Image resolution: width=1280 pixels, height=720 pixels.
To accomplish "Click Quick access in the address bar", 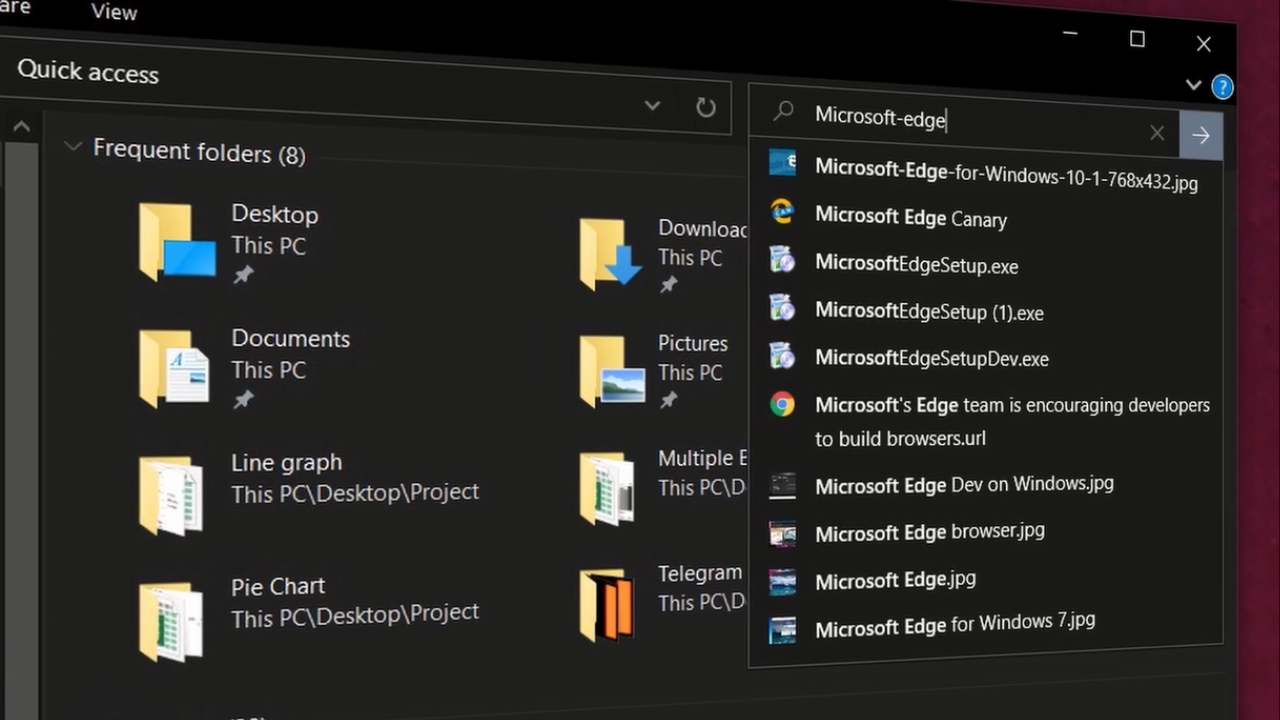I will (x=88, y=71).
